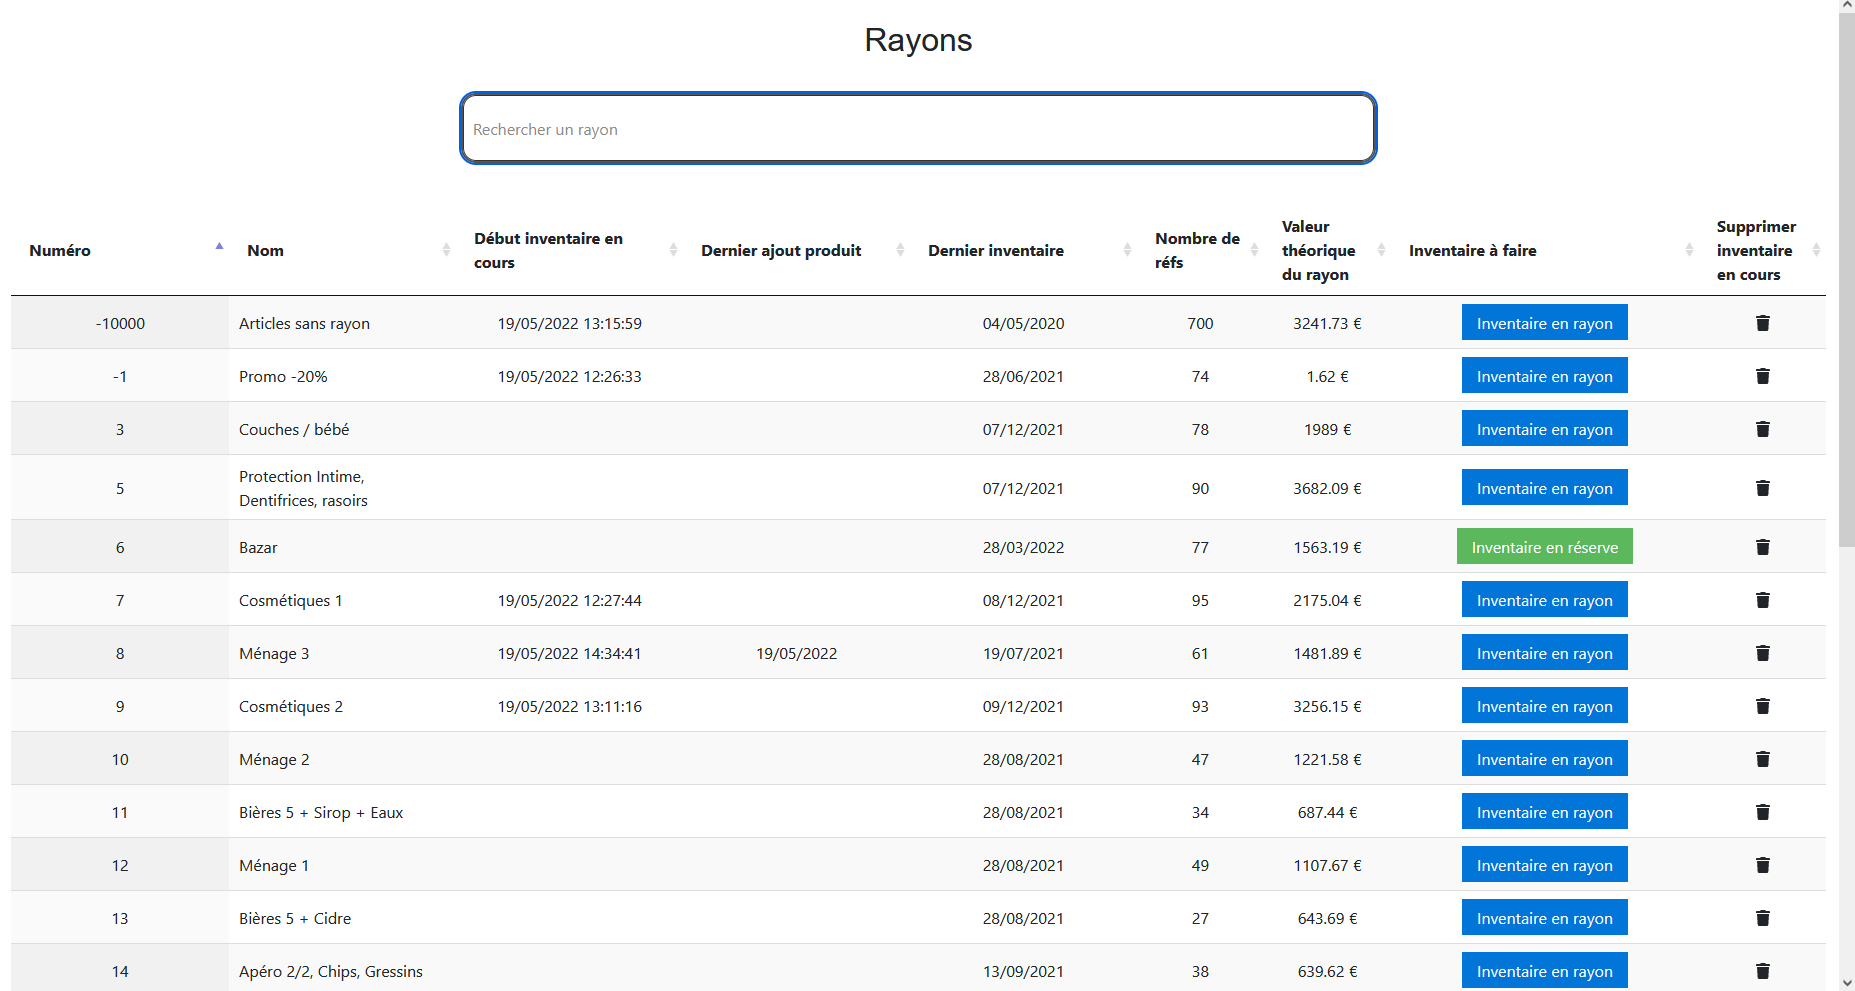
Task: Click the trash icon in the Bazar row
Action: click(1763, 547)
